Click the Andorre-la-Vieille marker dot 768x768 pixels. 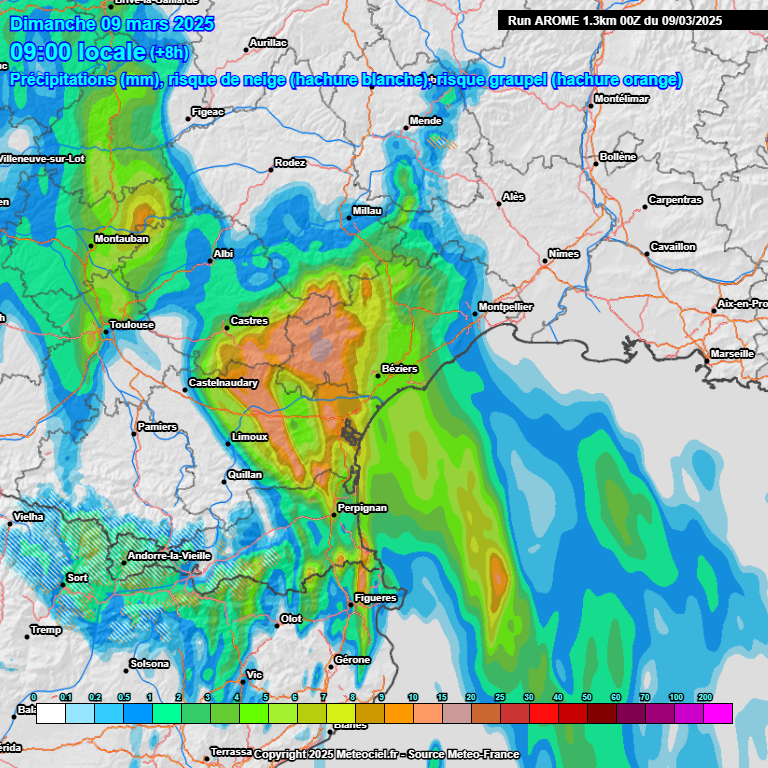click(x=124, y=563)
